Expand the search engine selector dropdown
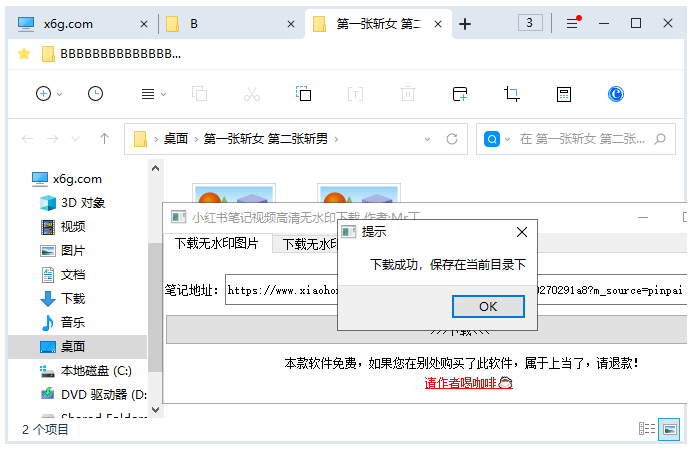 coord(508,139)
